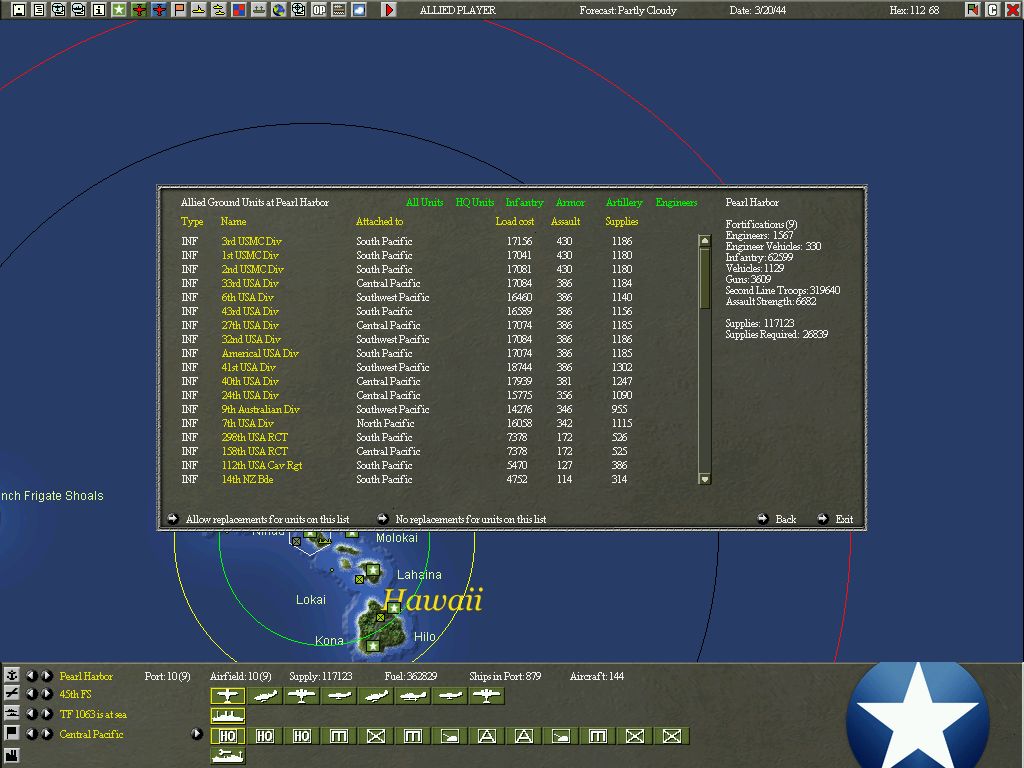Image resolution: width=1024 pixels, height=768 pixels.
Task: Click the unit list scrollbar up arrow
Action: click(x=705, y=241)
